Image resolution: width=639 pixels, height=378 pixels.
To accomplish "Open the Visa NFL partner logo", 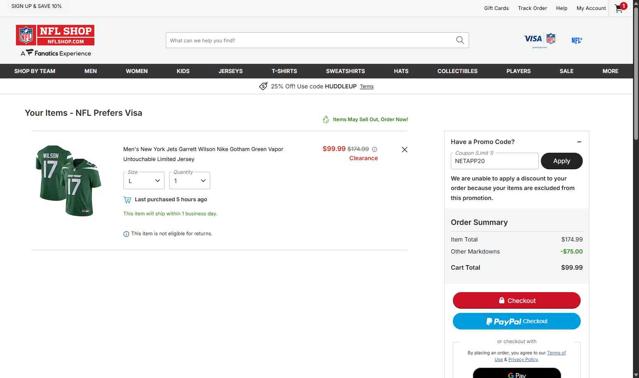I will click(x=540, y=40).
